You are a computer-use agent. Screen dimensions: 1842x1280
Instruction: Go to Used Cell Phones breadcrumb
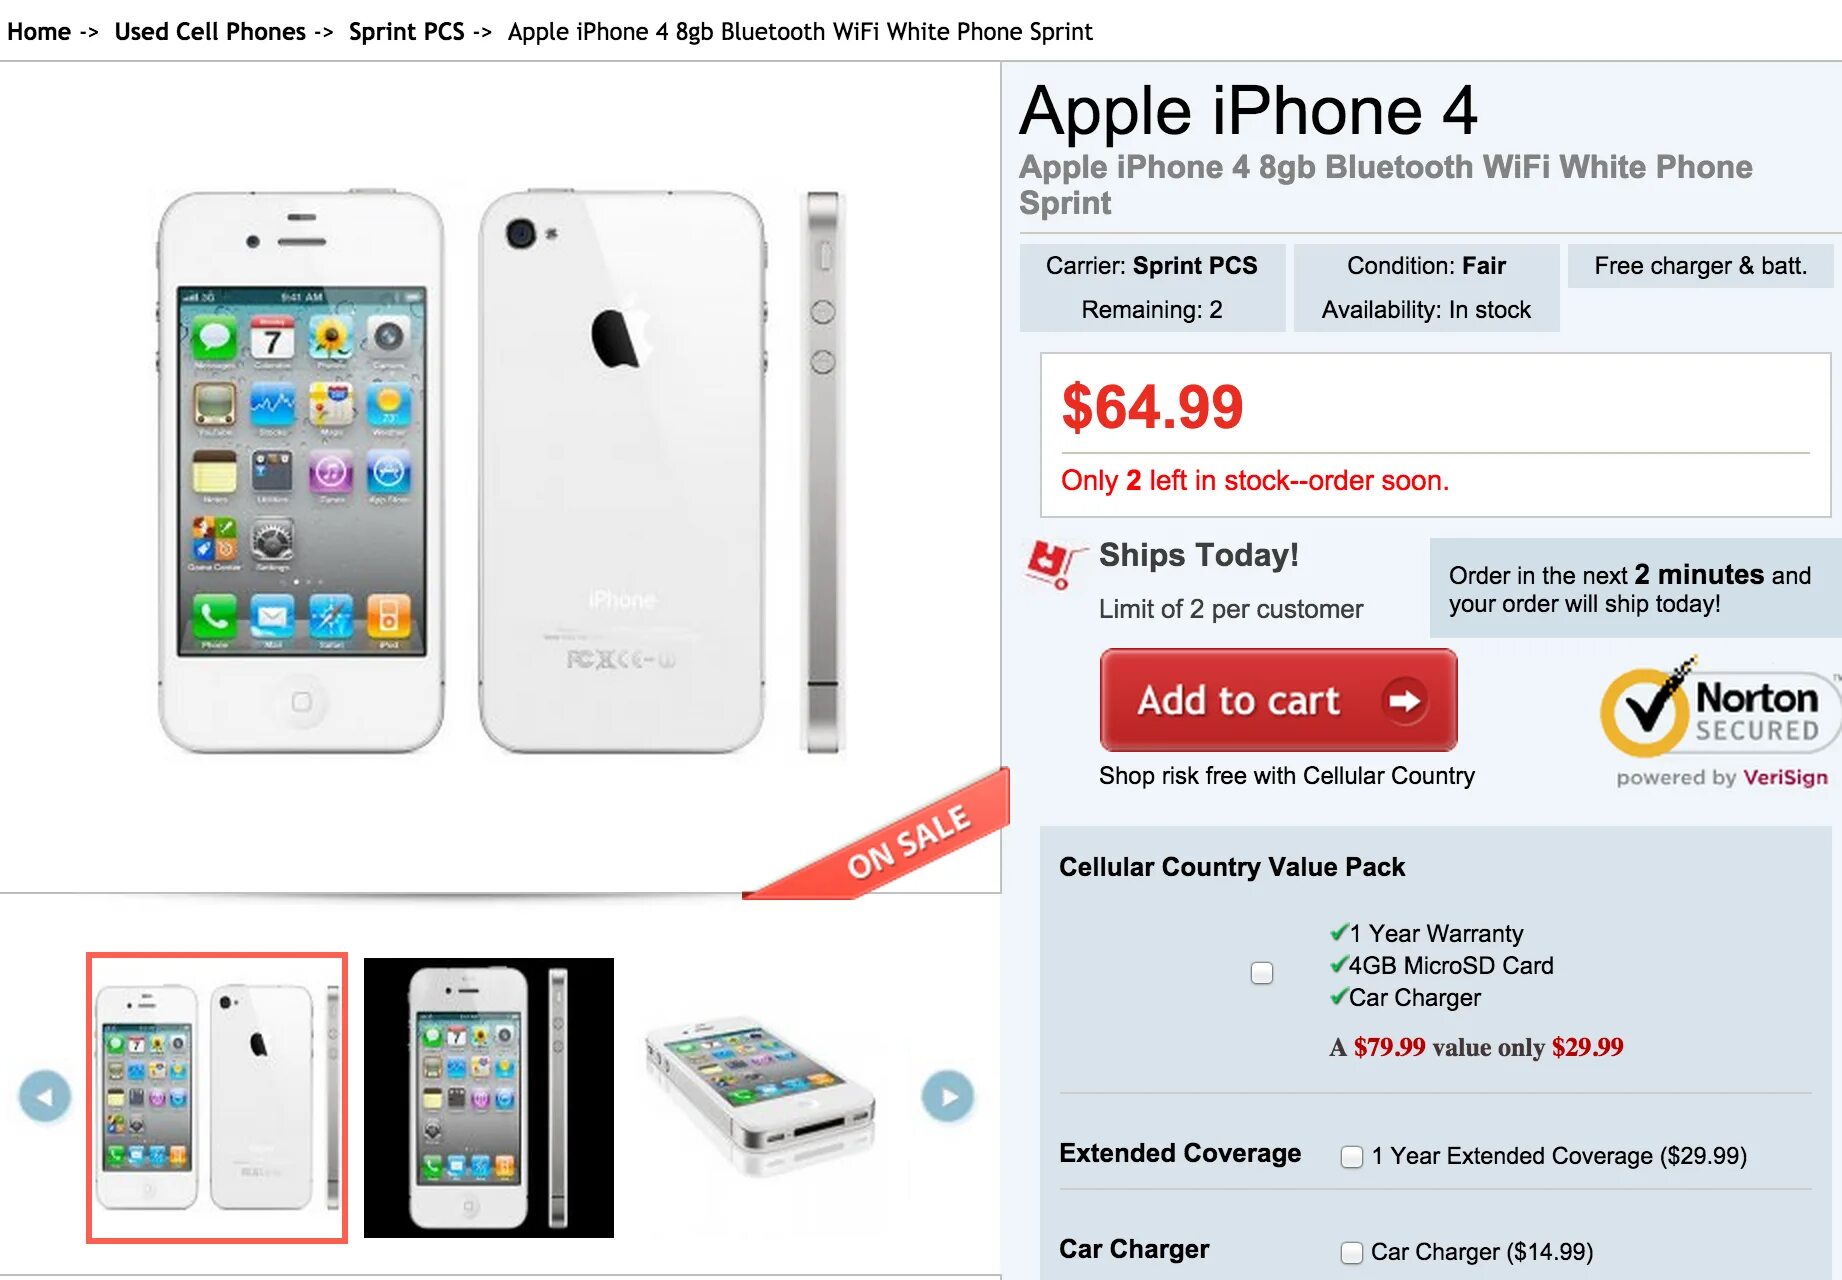(x=210, y=32)
